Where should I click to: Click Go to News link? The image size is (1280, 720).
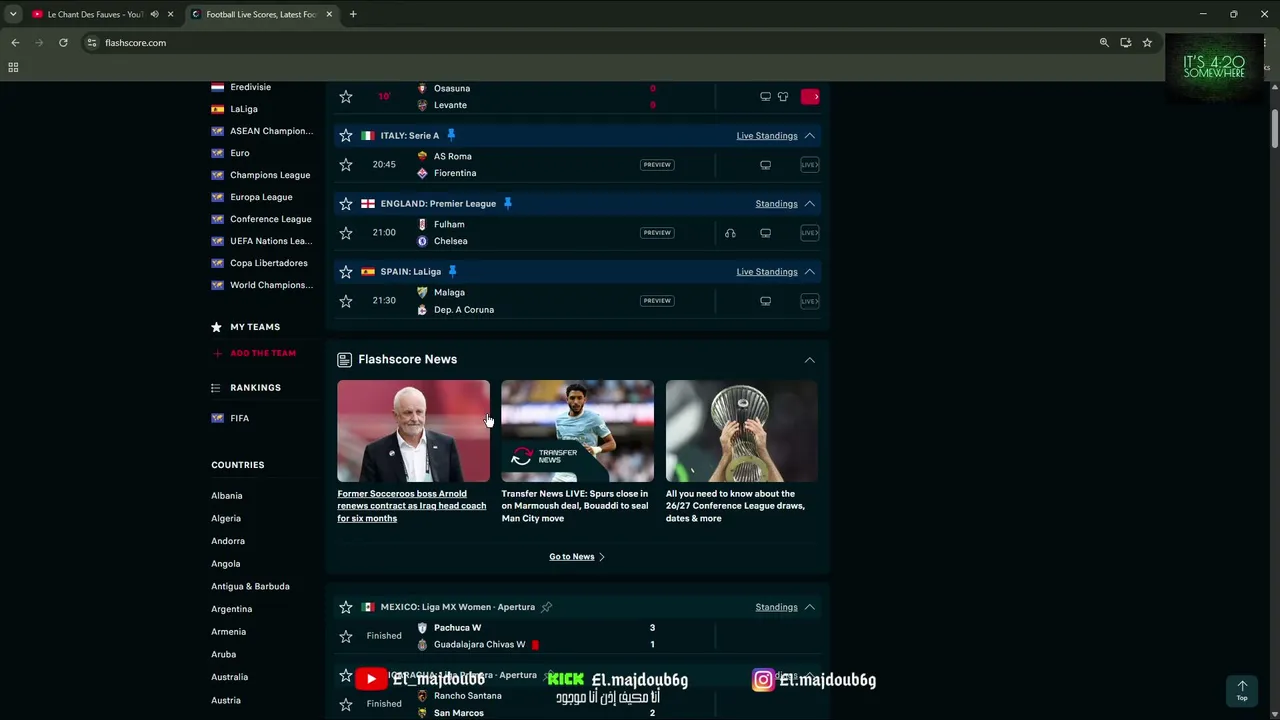click(577, 557)
